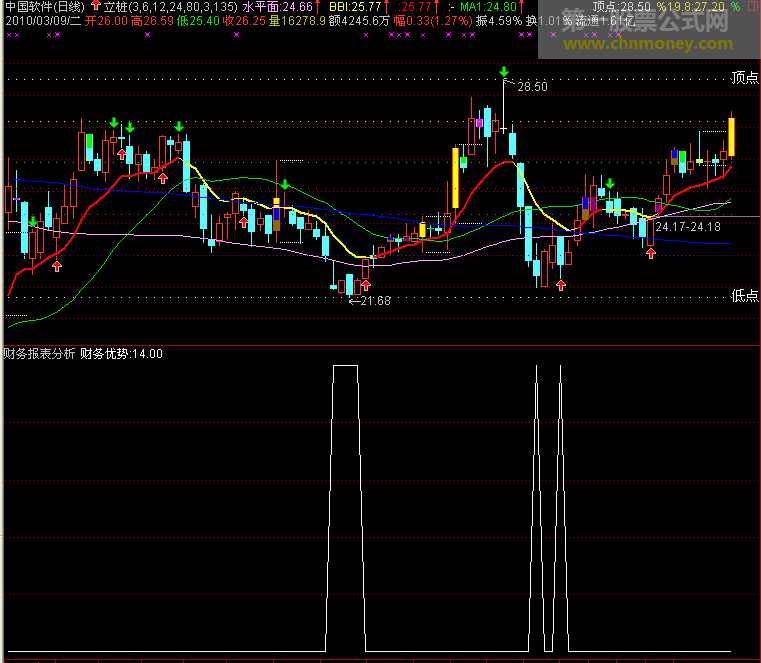Image resolution: width=761 pixels, height=663 pixels.
Task: Click the 低点 label on the right axis
Action: [x=744, y=295]
